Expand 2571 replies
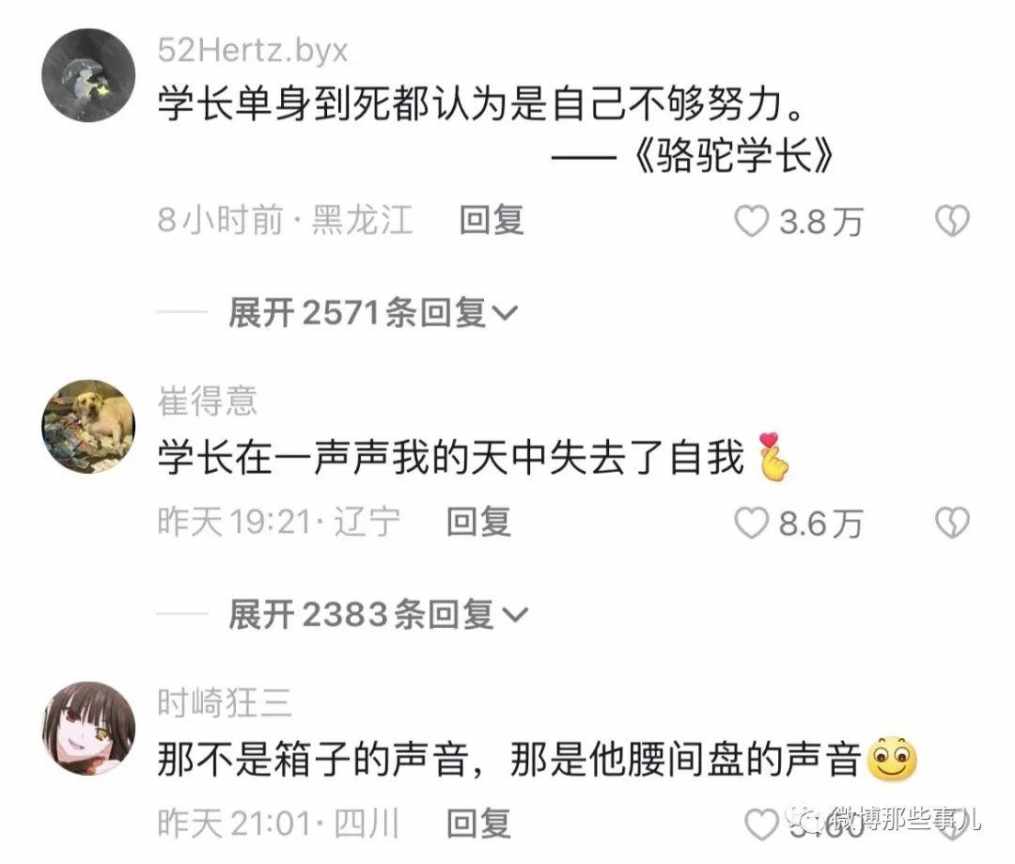1015x864 pixels. (373, 313)
